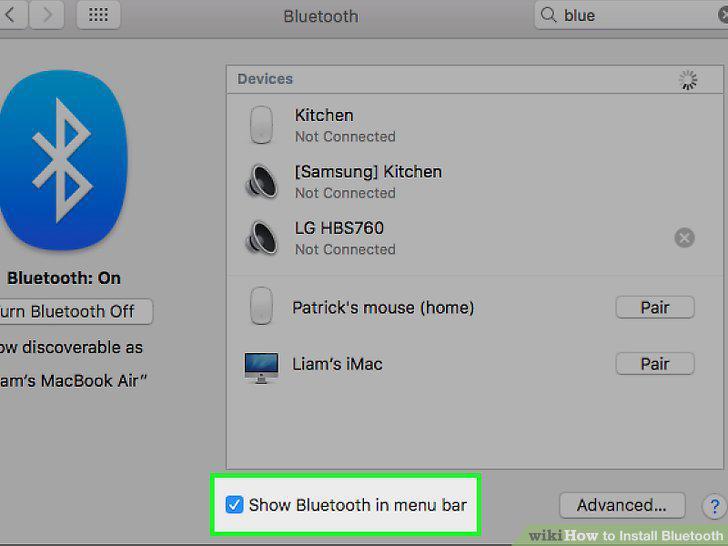
Task: Click the Bluetooth: On status label
Action: click(64, 278)
